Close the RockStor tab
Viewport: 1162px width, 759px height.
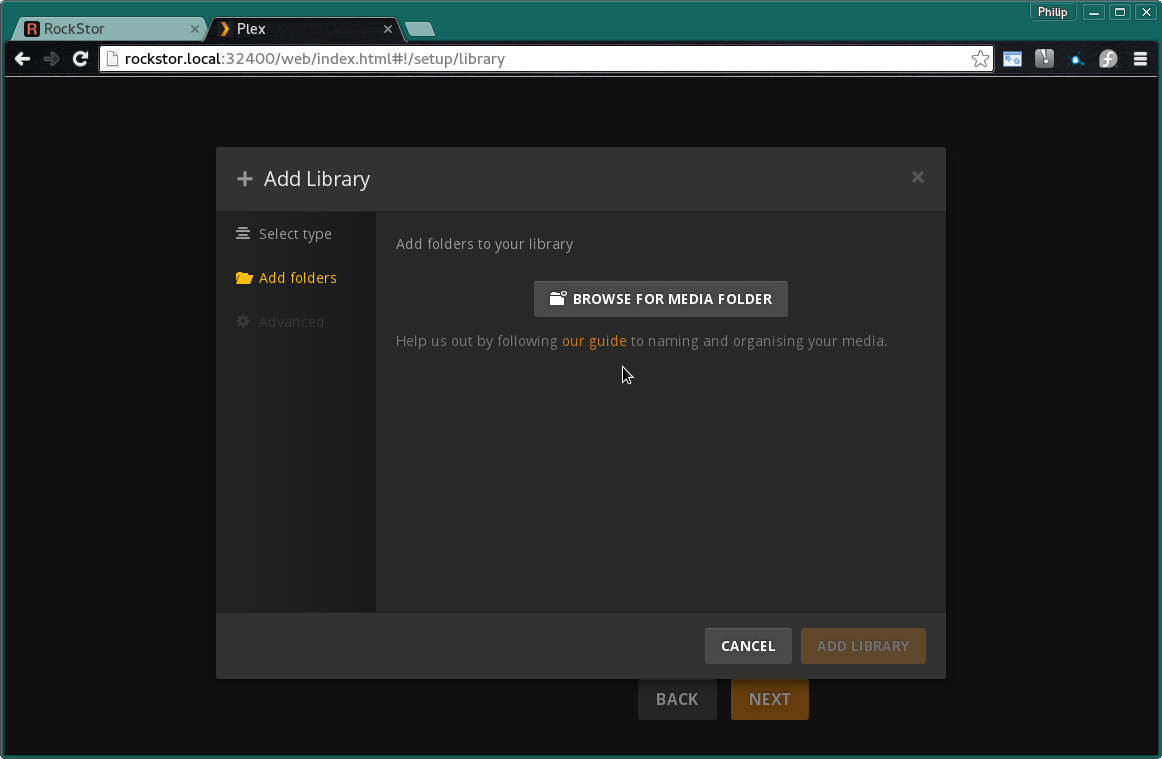[x=194, y=29]
